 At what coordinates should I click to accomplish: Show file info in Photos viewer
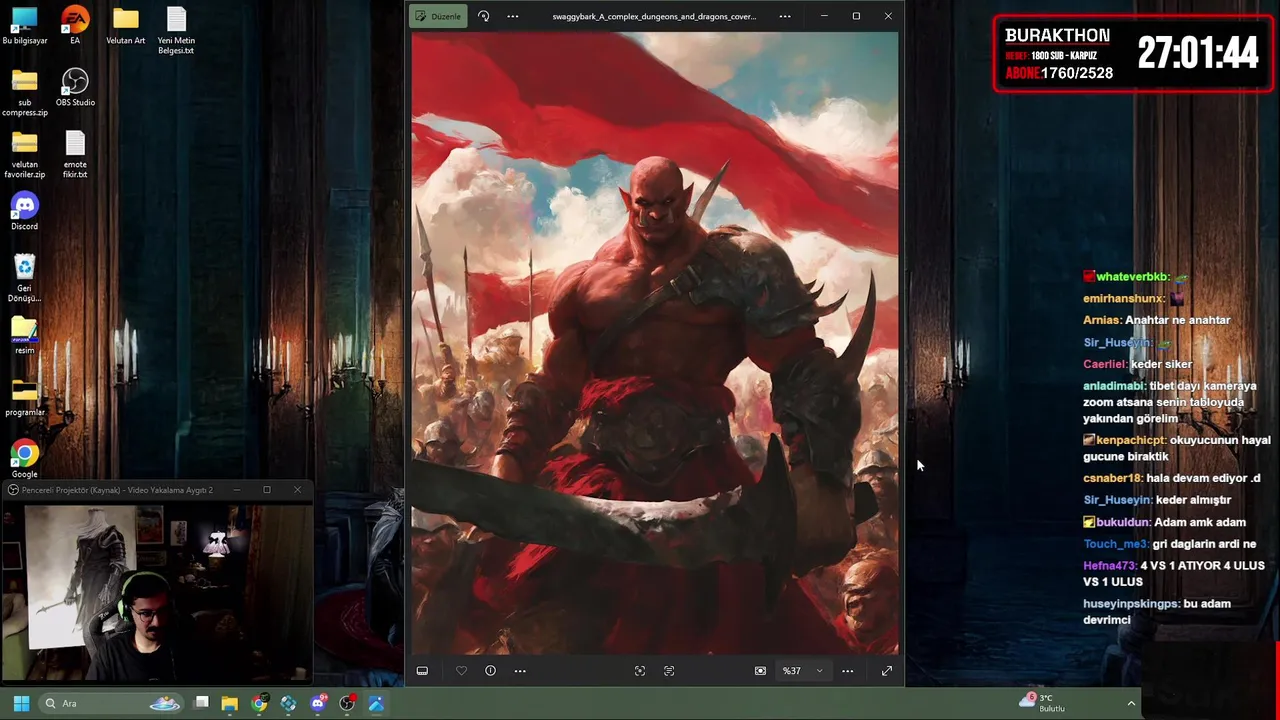coord(490,671)
